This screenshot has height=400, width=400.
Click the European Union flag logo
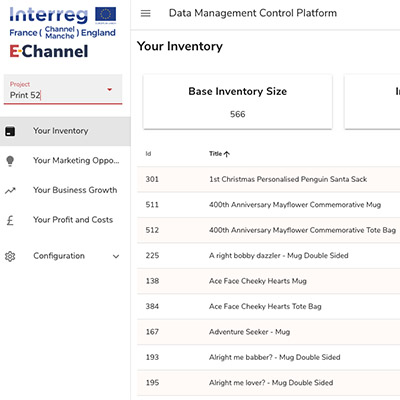click(106, 15)
